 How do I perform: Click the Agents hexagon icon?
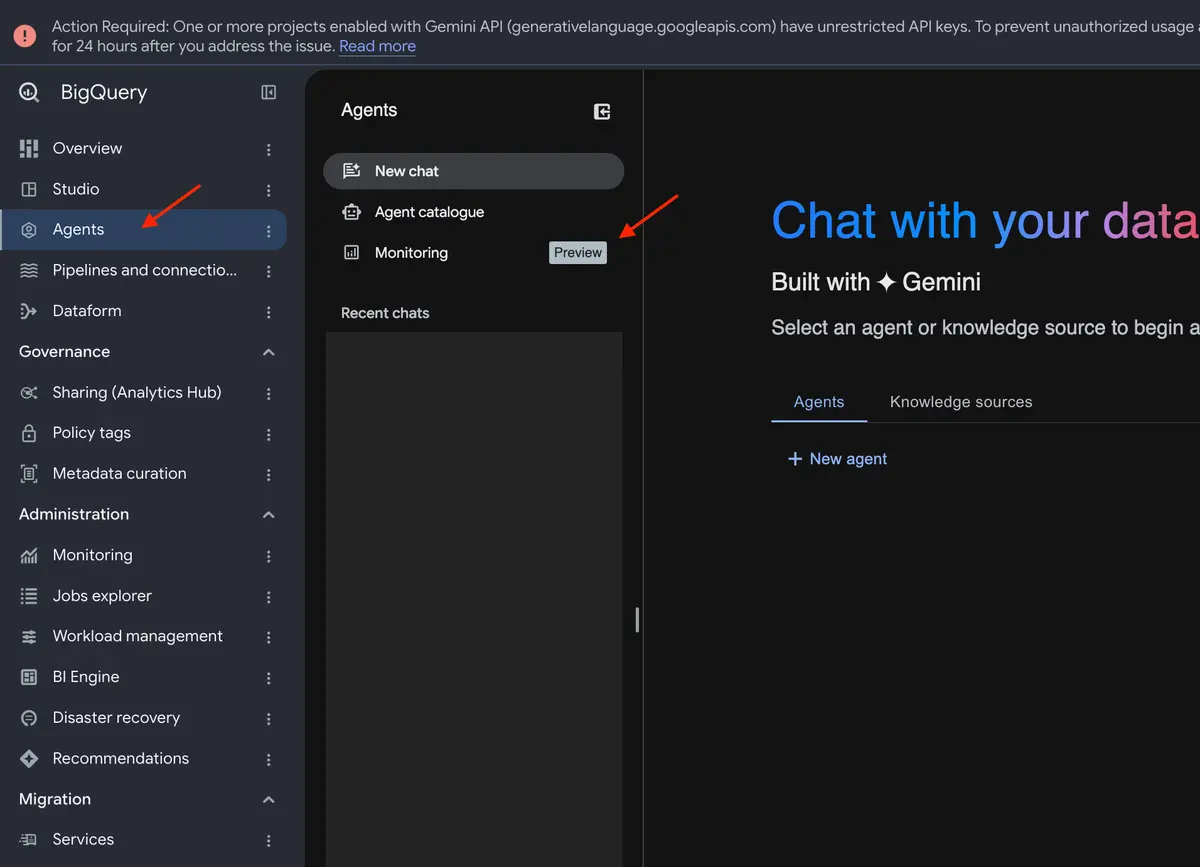[29, 230]
